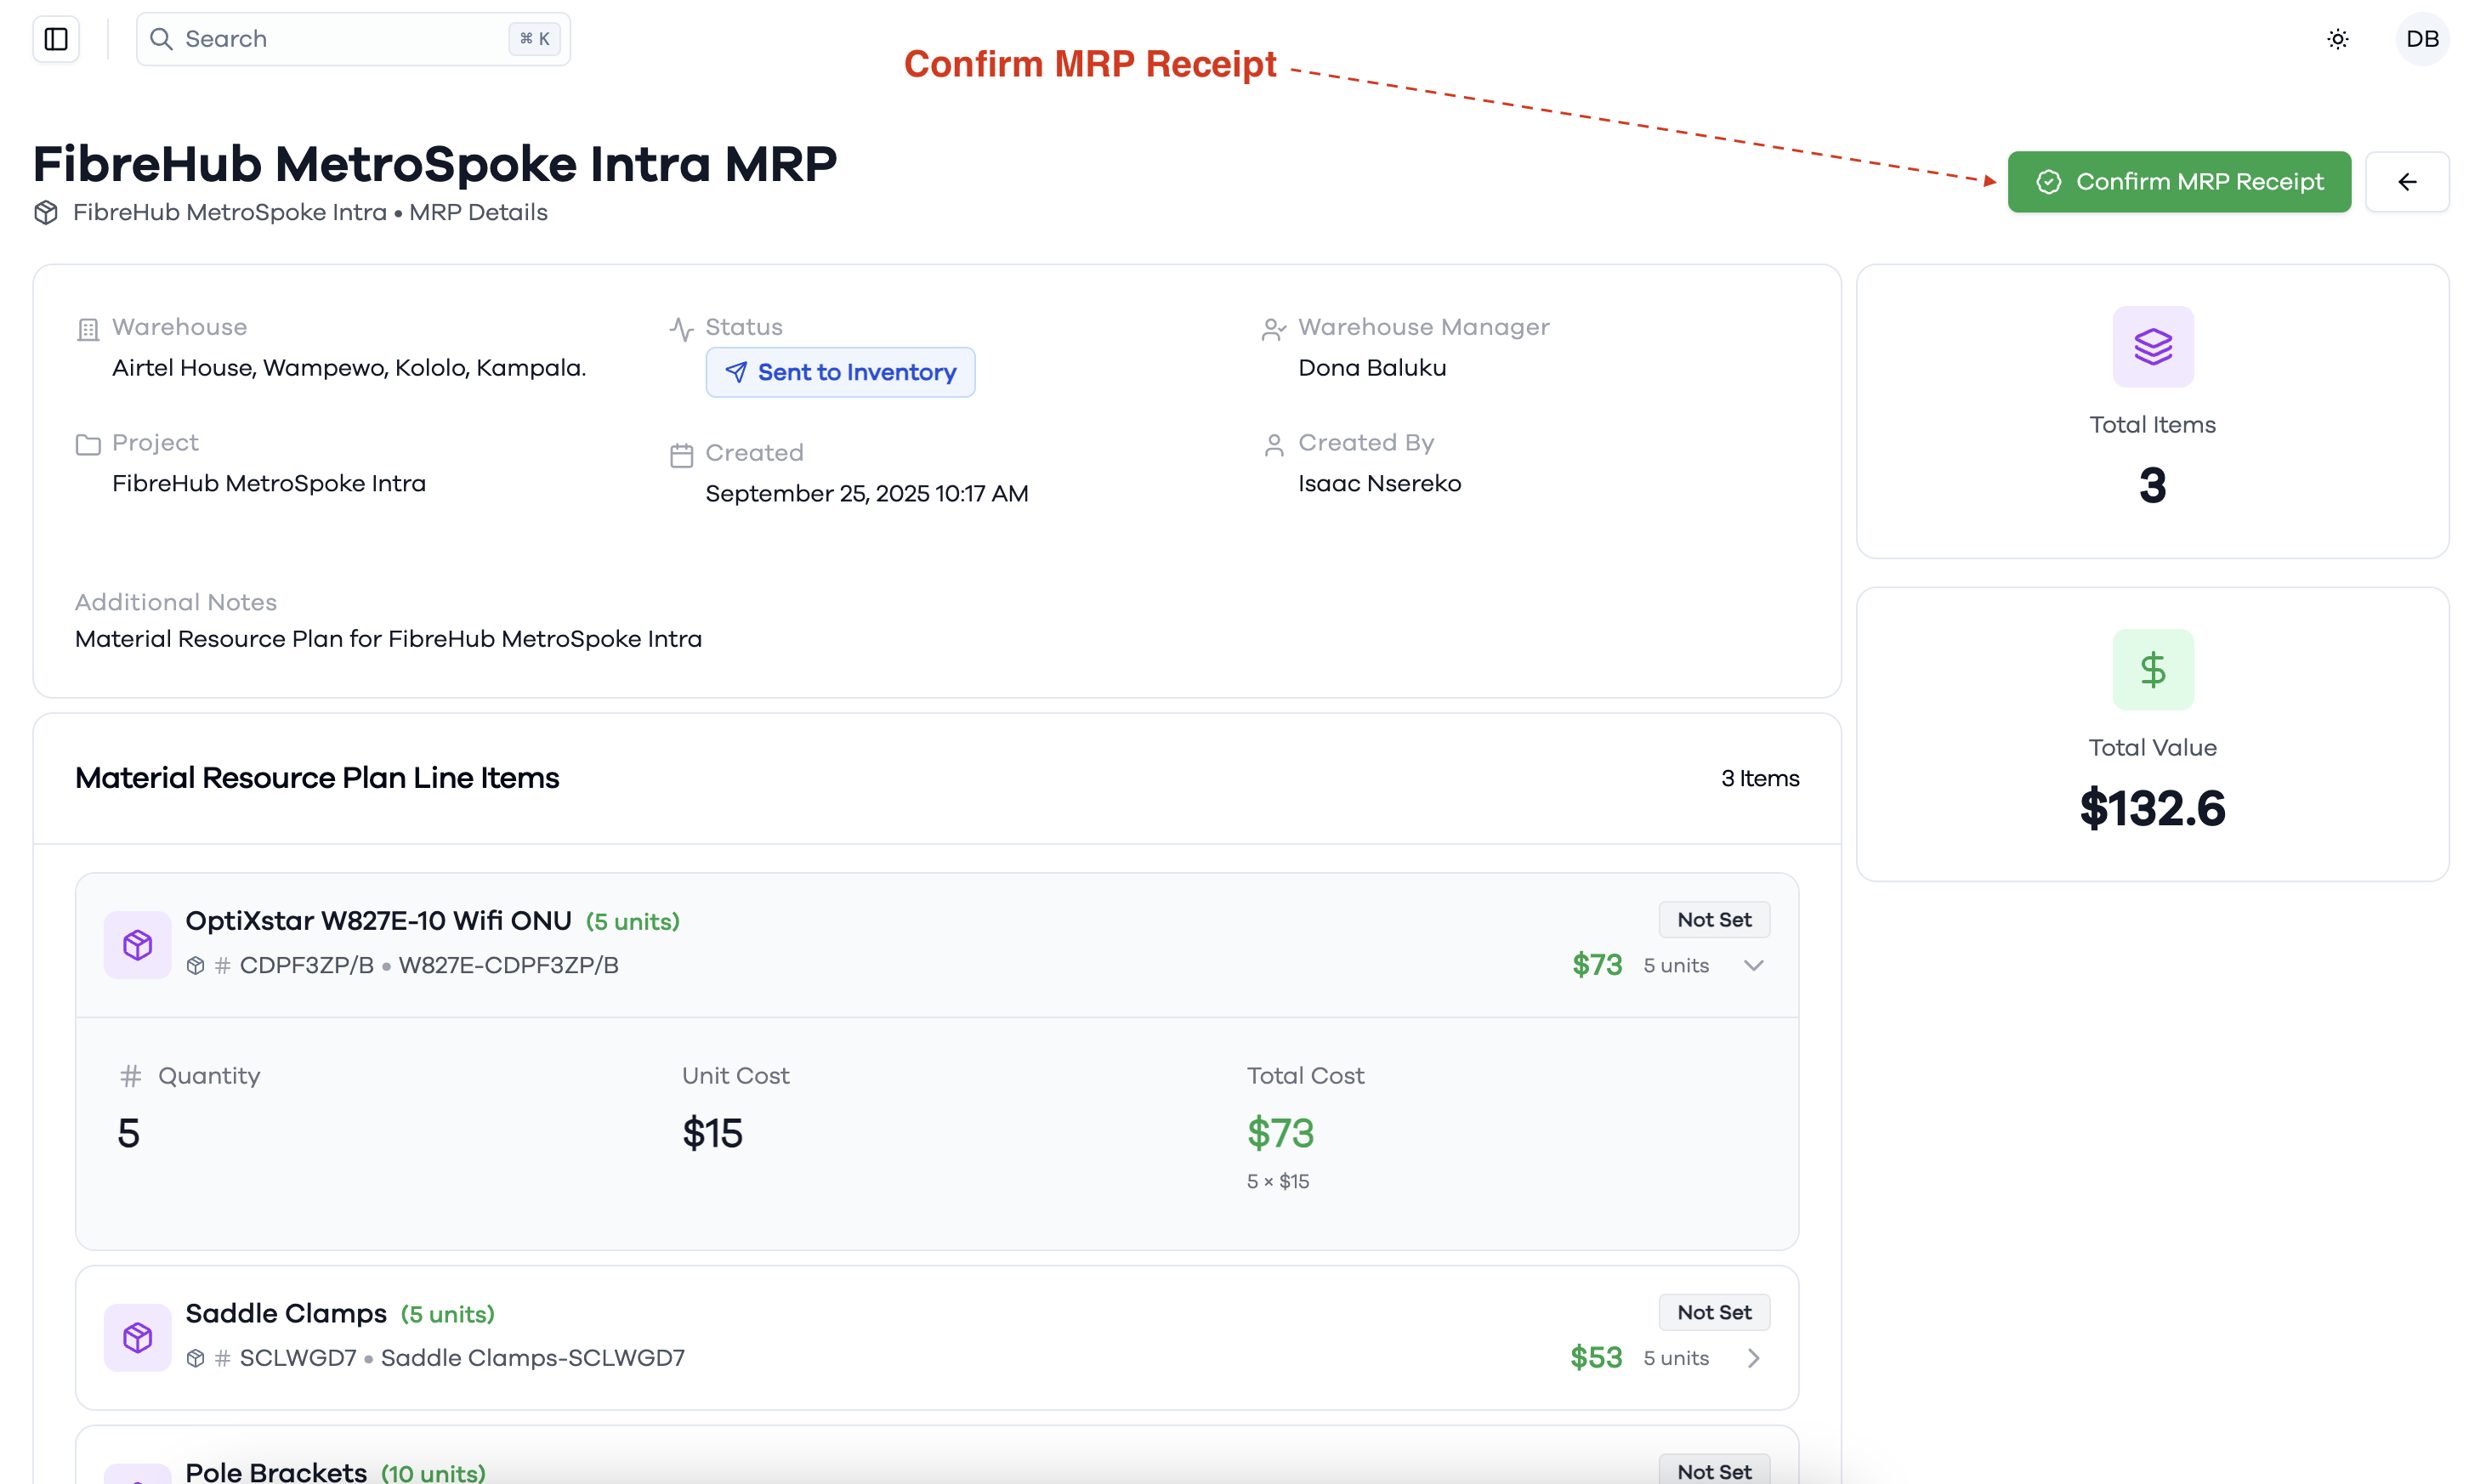Click the green dollar Total Value icon
The width and height of the screenshot is (2469, 1484).
tap(2152, 670)
